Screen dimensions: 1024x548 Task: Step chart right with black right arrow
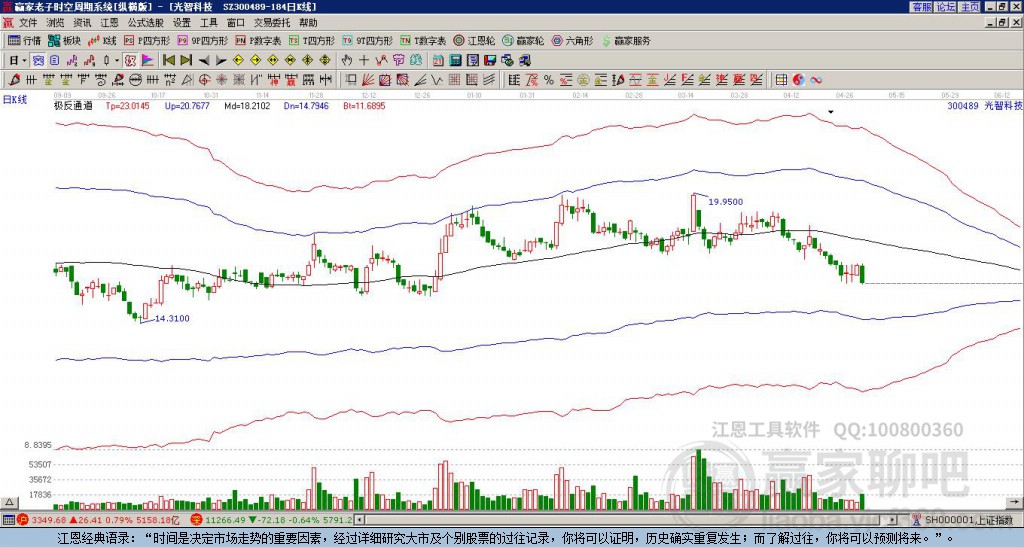tap(221, 61)
